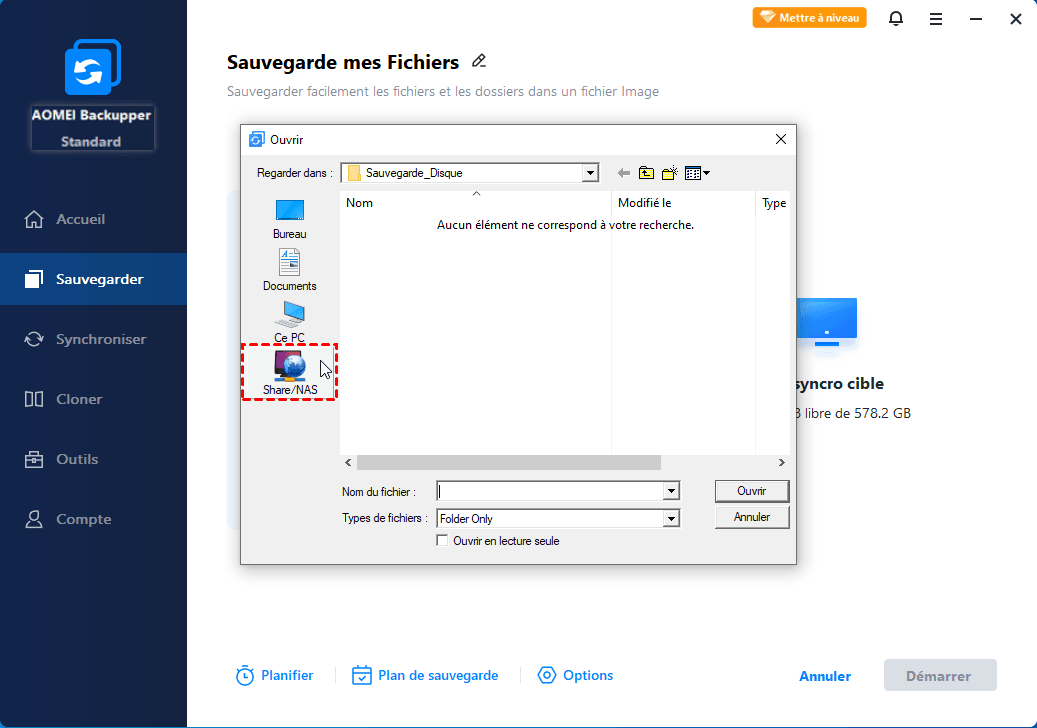
Task: Open Planifier schedule settings
Action: tap(274, 675)
